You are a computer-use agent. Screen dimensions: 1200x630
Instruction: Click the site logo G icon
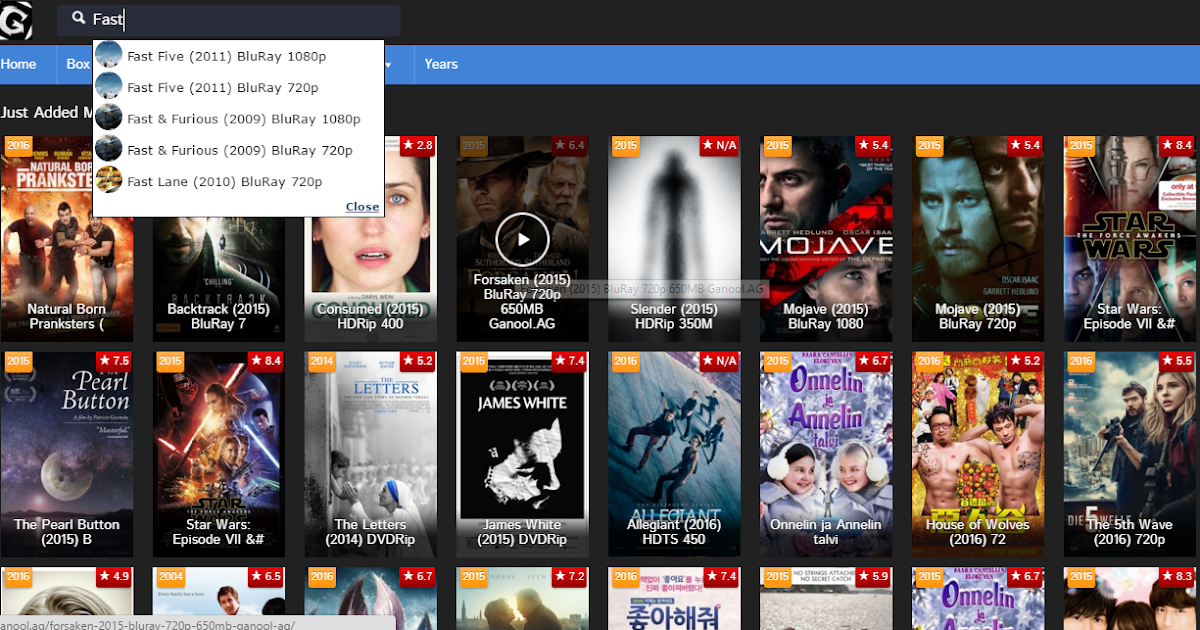tap(15, 20)
